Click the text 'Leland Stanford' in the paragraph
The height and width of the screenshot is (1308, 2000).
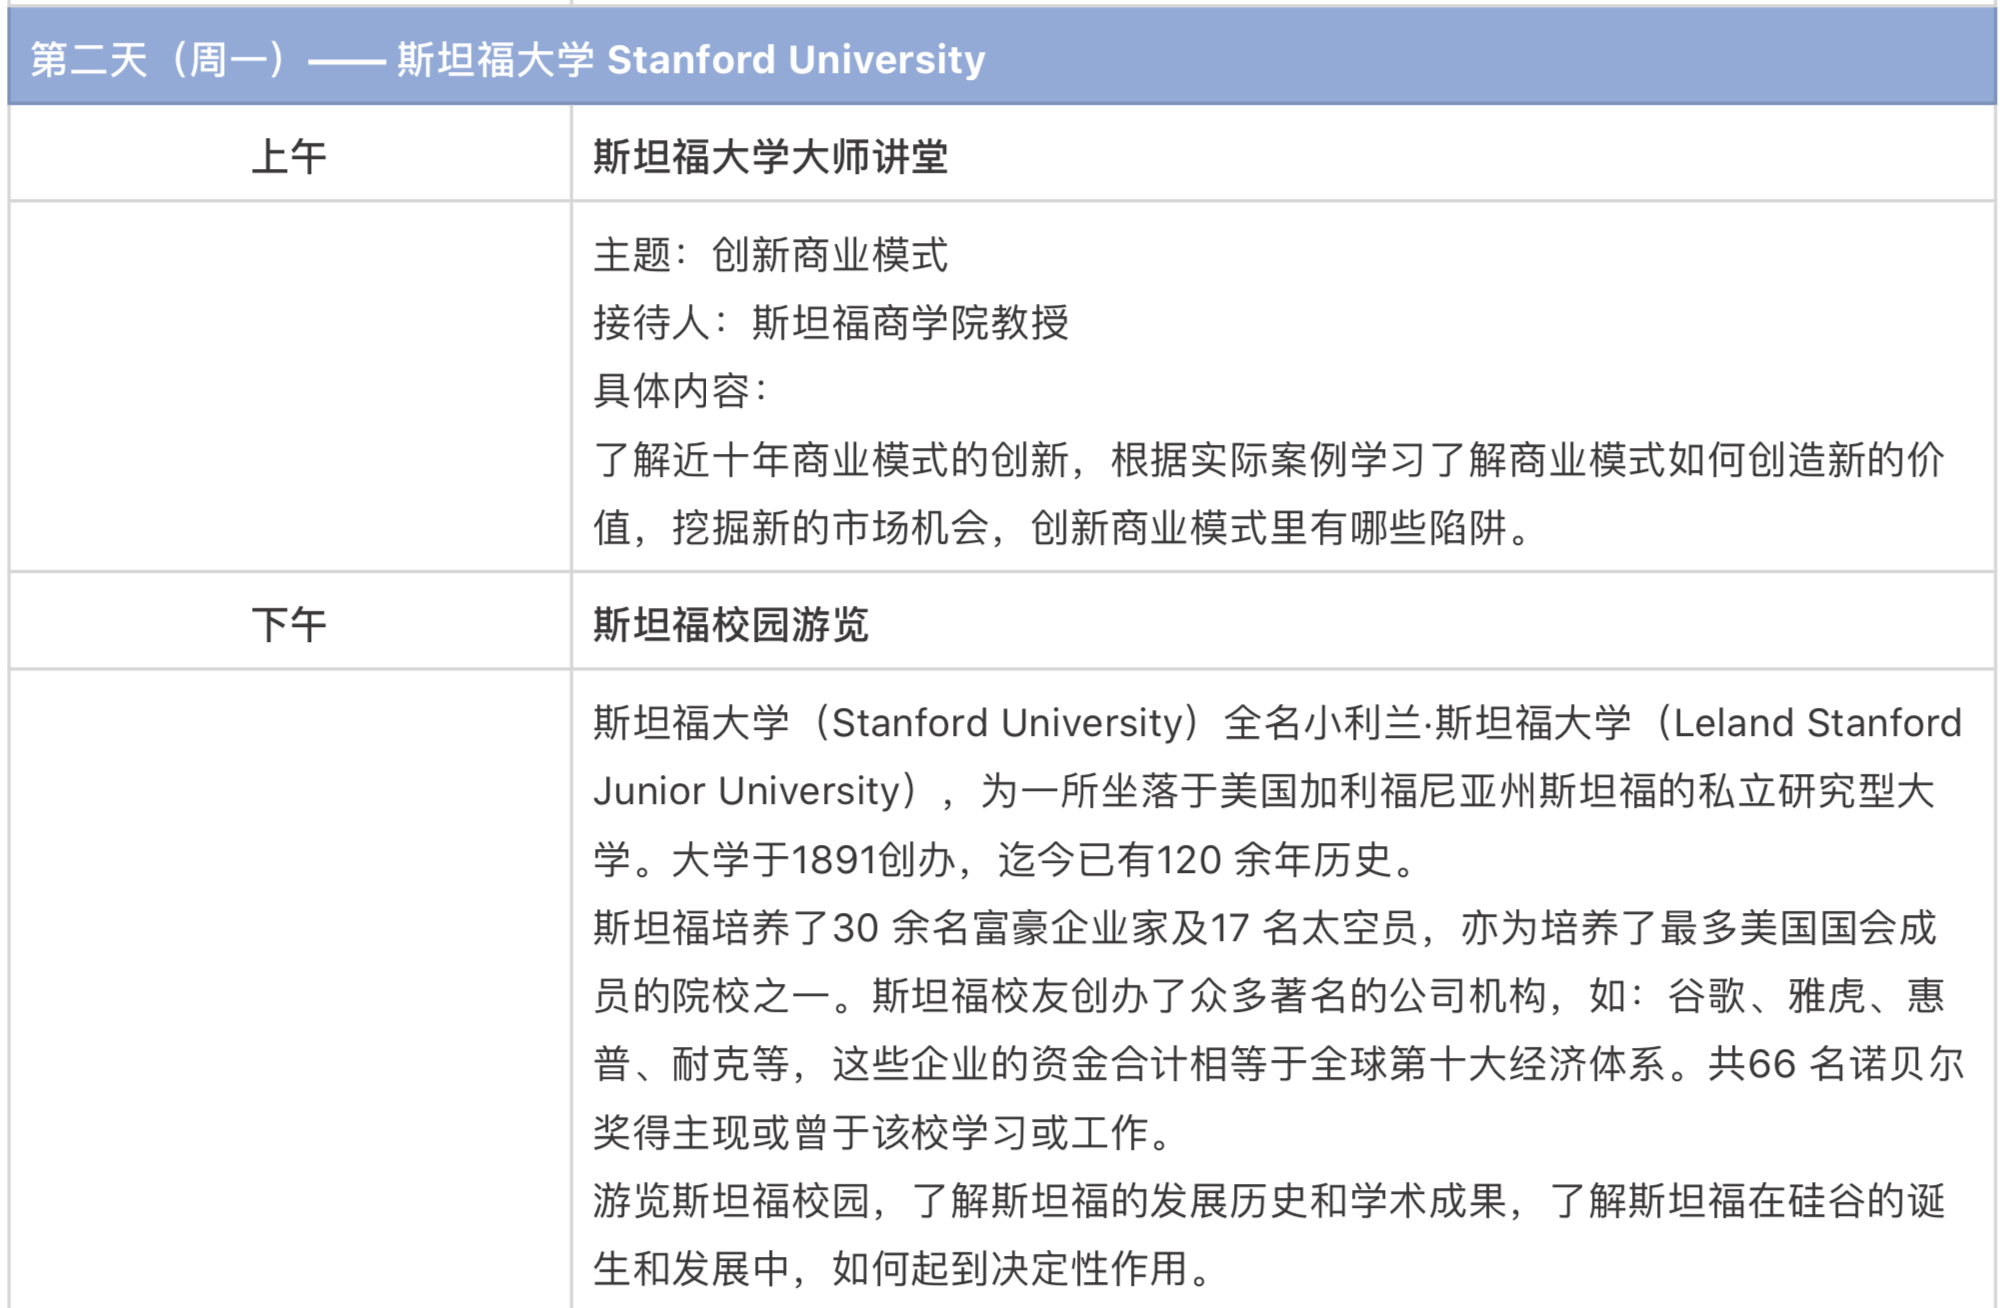click(x=1817, y=723)
